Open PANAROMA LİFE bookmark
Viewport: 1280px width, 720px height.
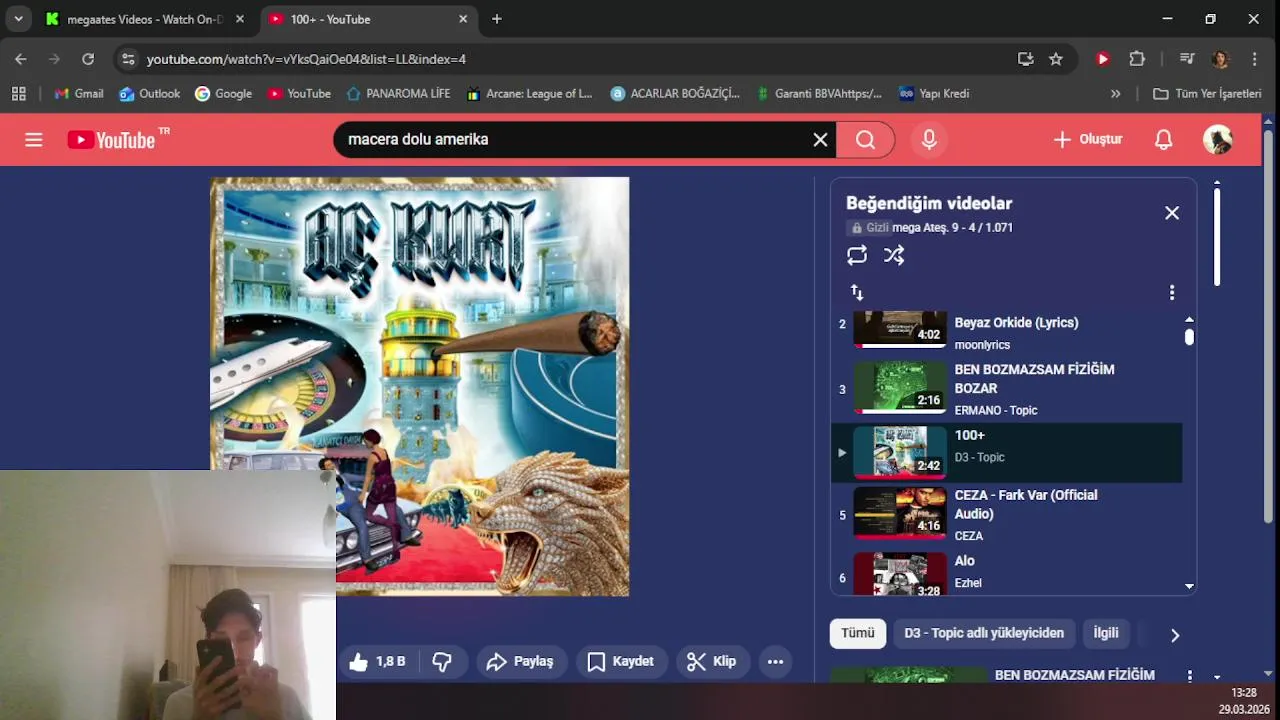[x=398, y=93]
